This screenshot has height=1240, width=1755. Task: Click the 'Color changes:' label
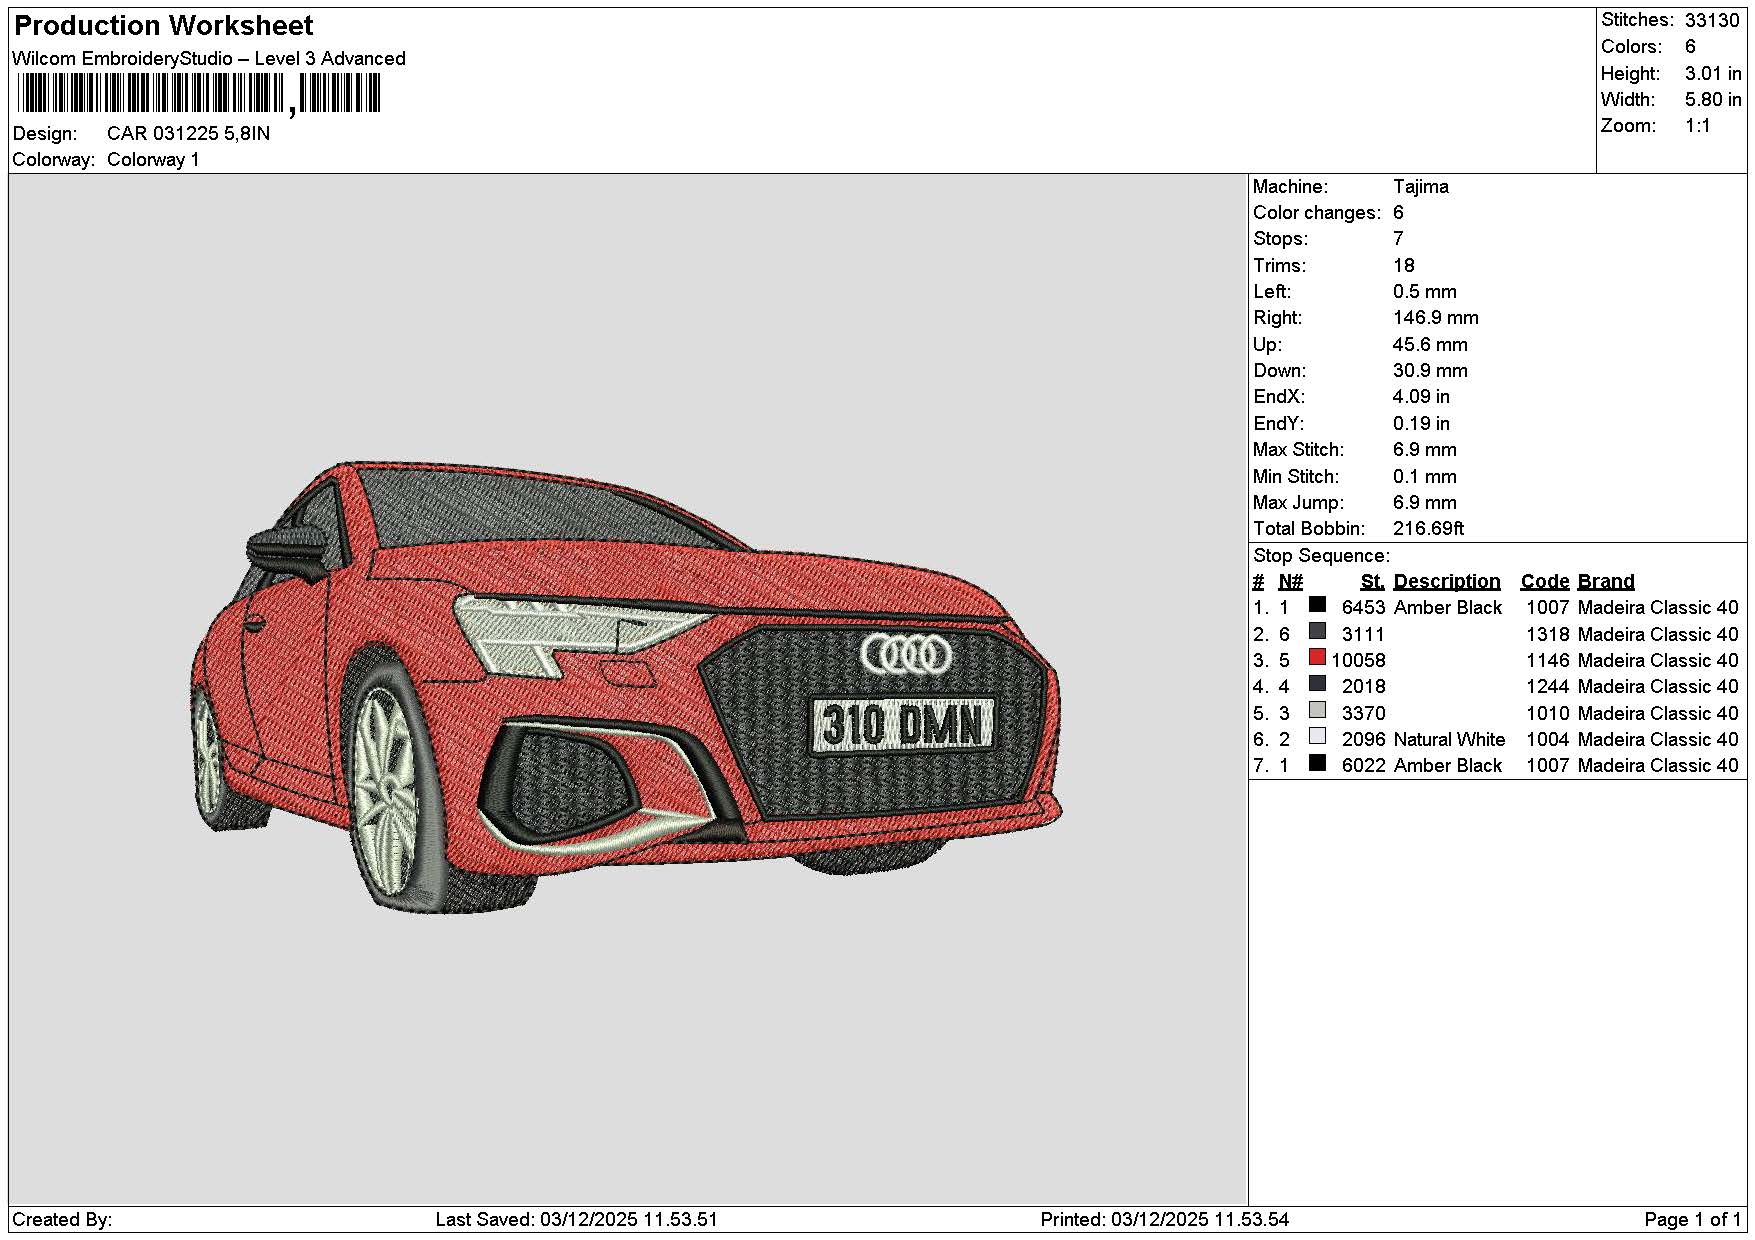(1316, 212)
